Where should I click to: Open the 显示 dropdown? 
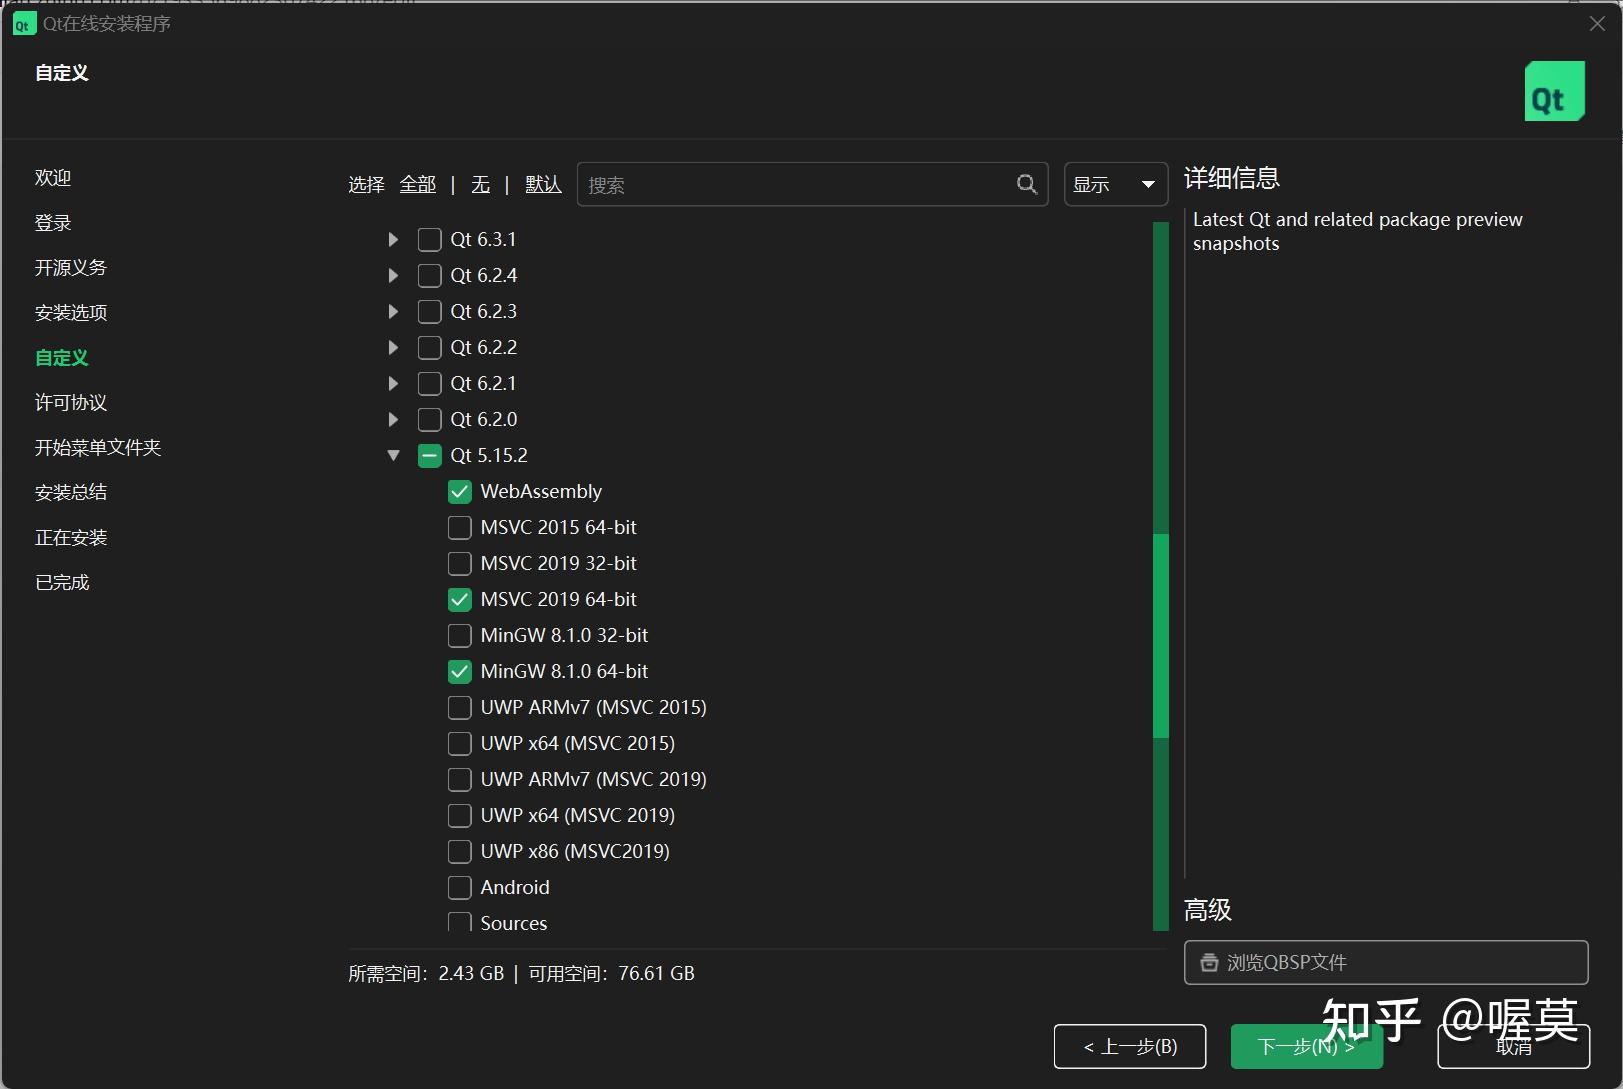pyautogui.click(x=1114, y=184)
